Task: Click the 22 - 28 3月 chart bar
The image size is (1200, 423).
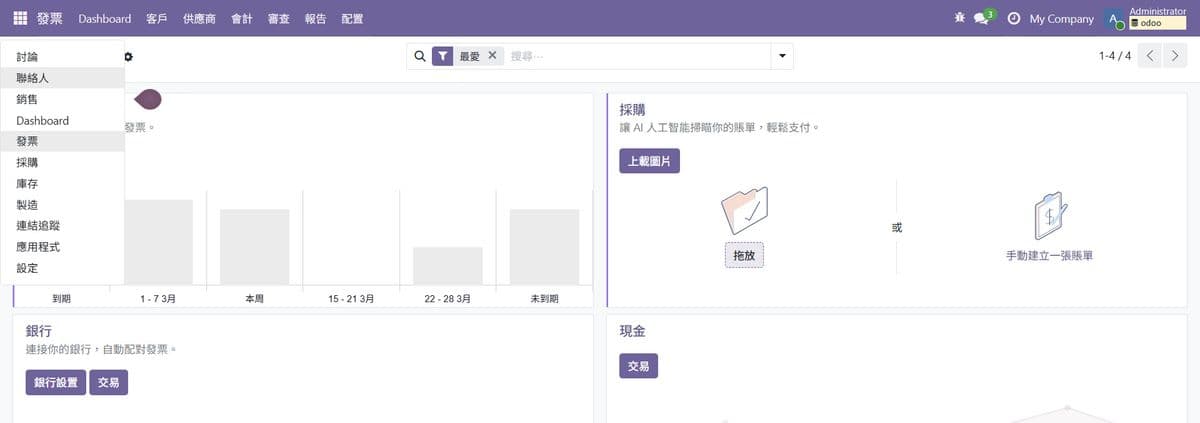Action: click(448, 266)
